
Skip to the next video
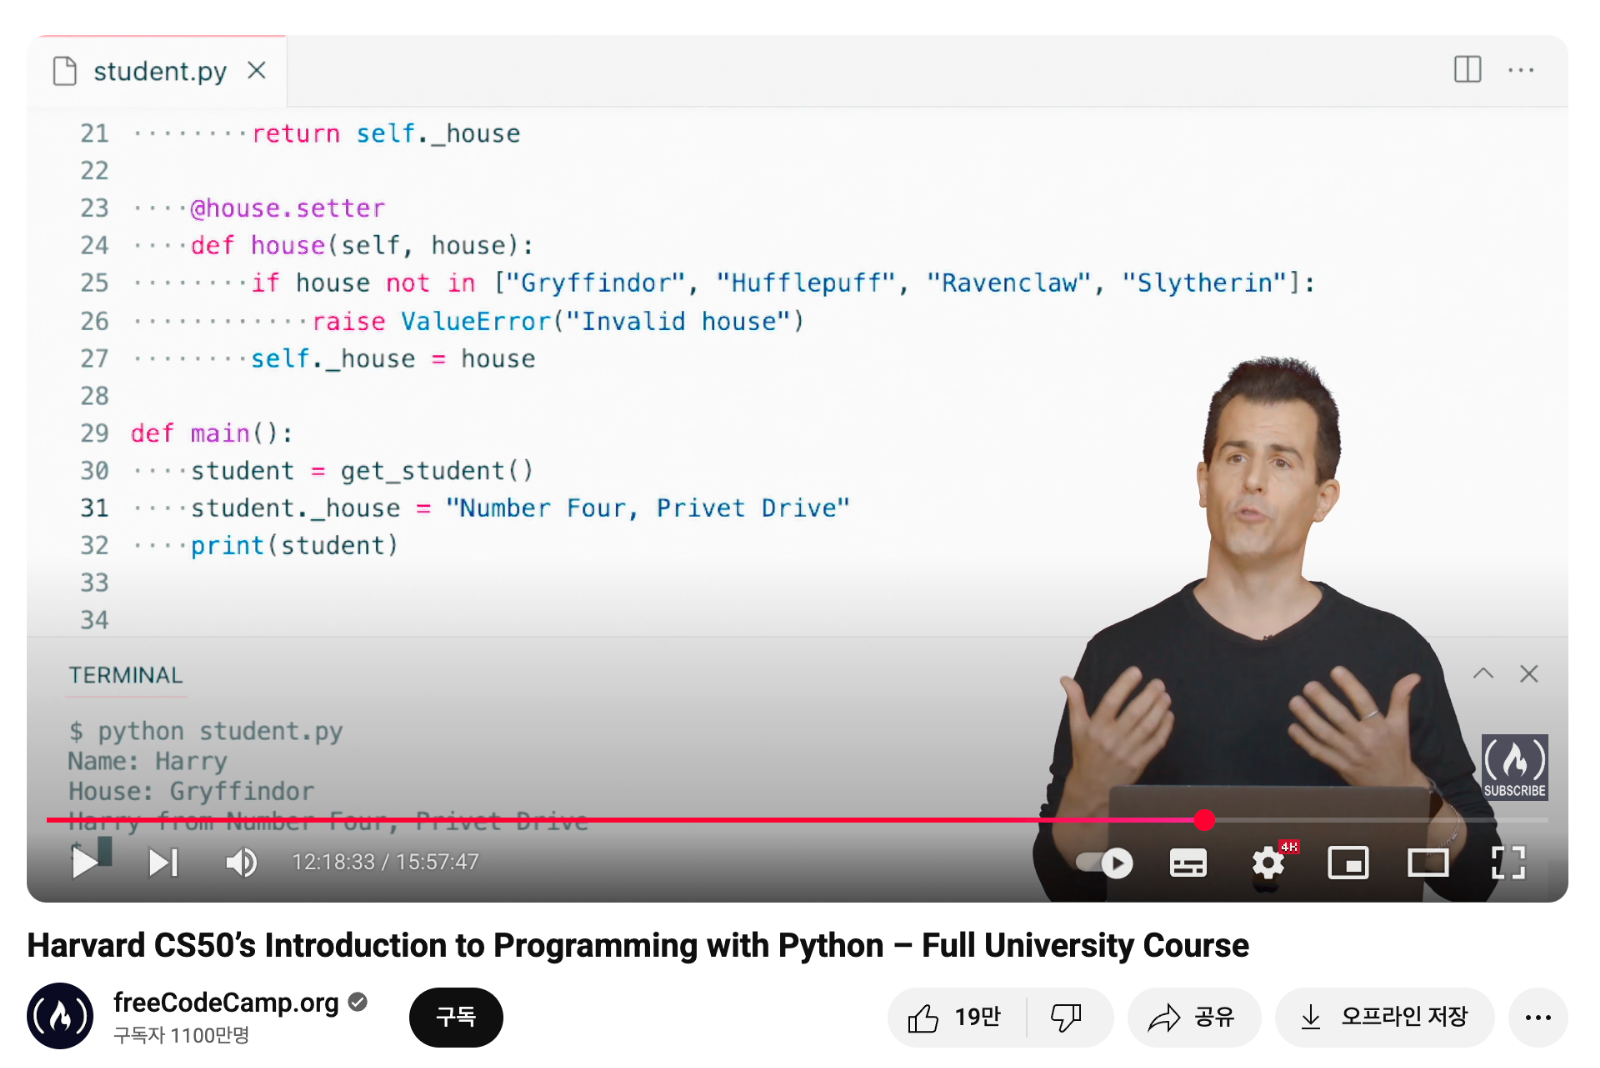coord(163,862)
